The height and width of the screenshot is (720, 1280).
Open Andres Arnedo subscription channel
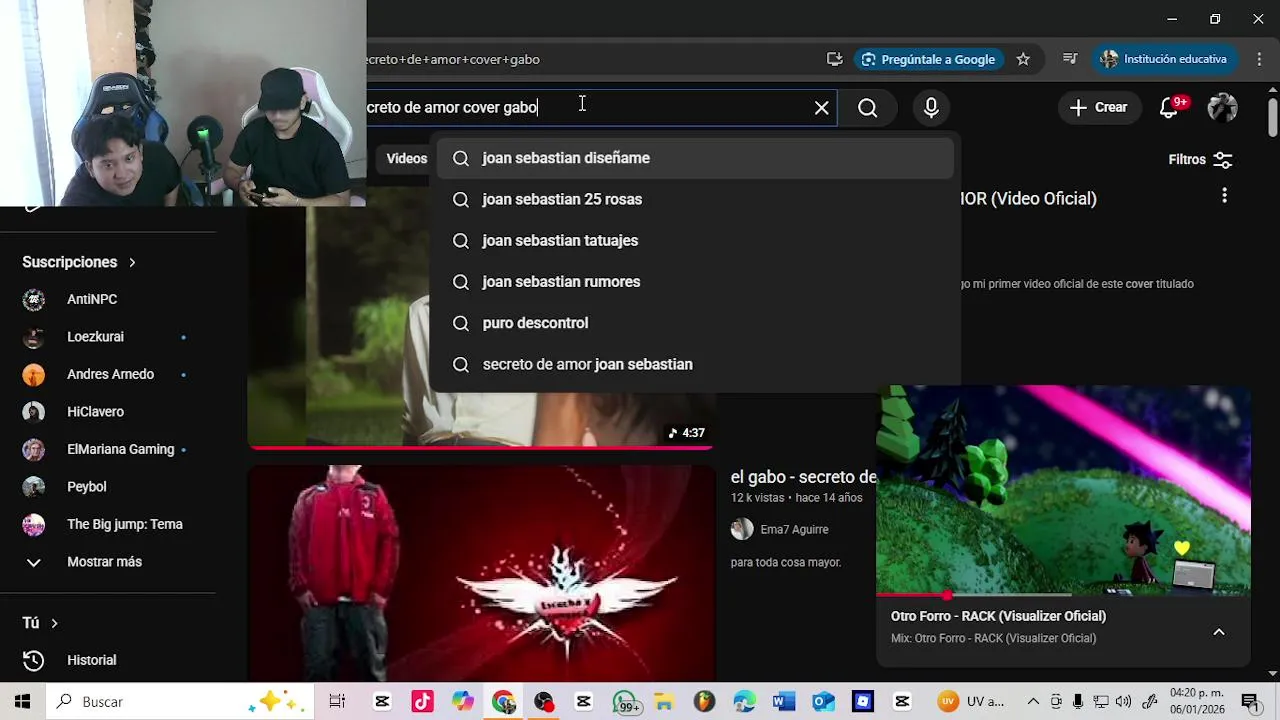(108, 374)
